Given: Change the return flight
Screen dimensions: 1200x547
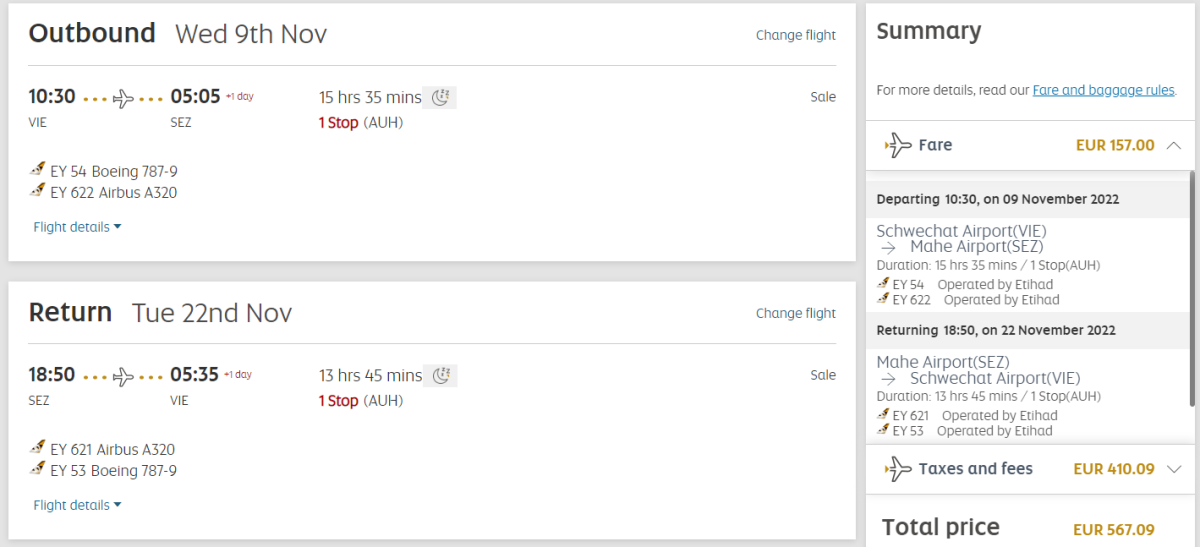Looking at the screenshot, I should [x=795, y=313].
